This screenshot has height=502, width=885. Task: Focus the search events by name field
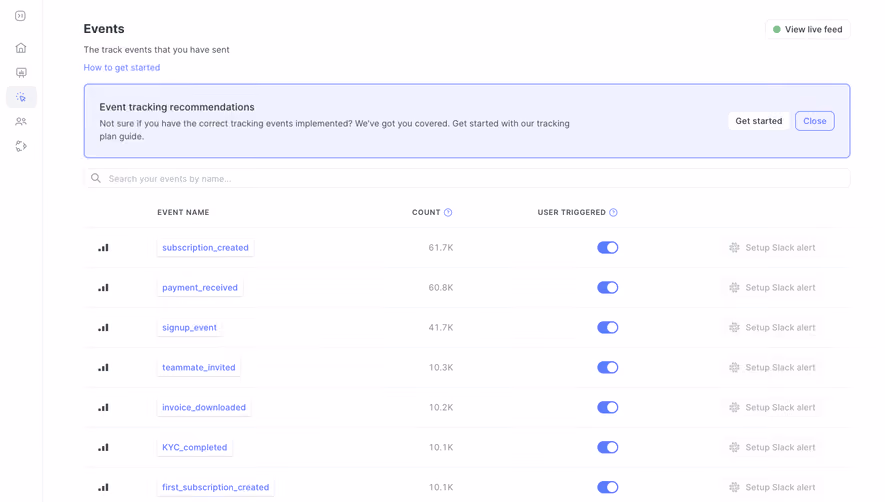[x=467, y=178]
